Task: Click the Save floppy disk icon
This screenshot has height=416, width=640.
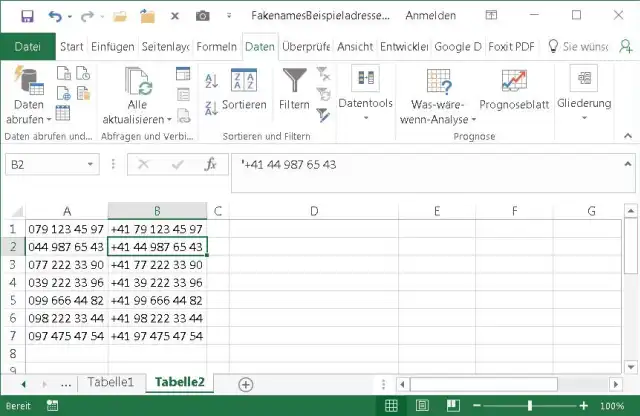Action: point(27,16)
